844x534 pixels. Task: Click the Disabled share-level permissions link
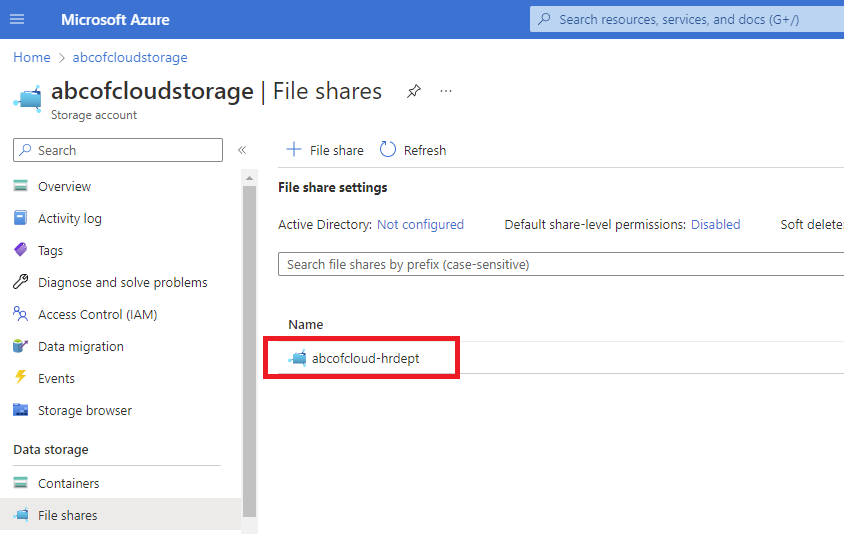[x=715, y=225]
